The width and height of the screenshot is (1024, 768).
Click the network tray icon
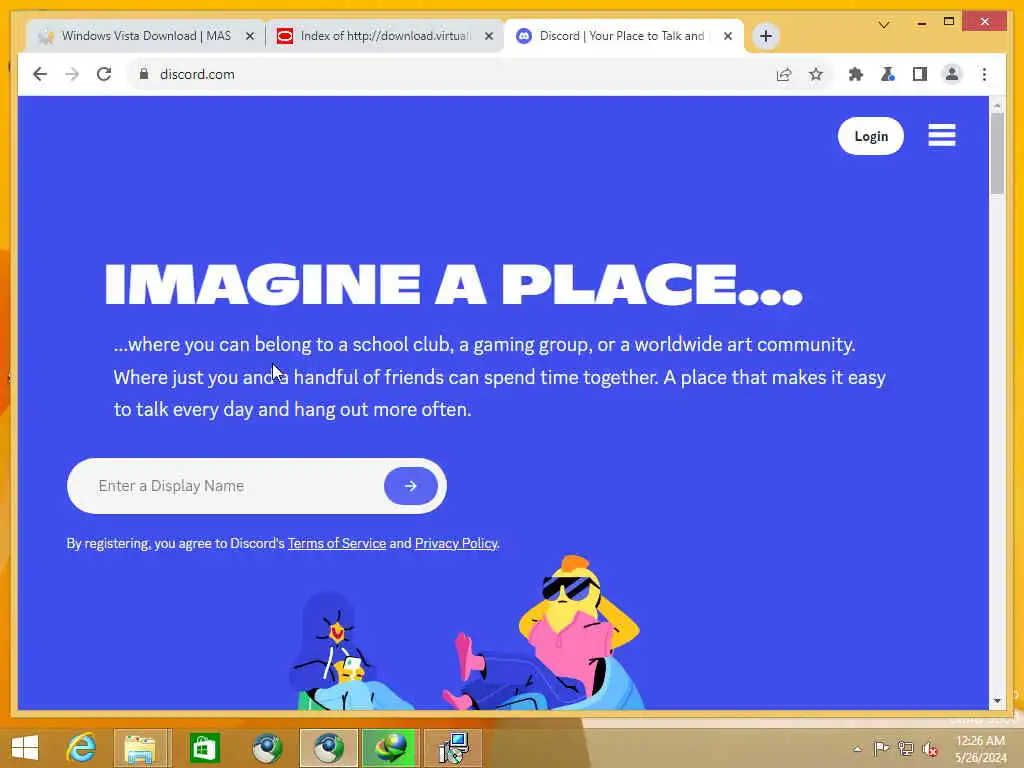pos(905,748)
